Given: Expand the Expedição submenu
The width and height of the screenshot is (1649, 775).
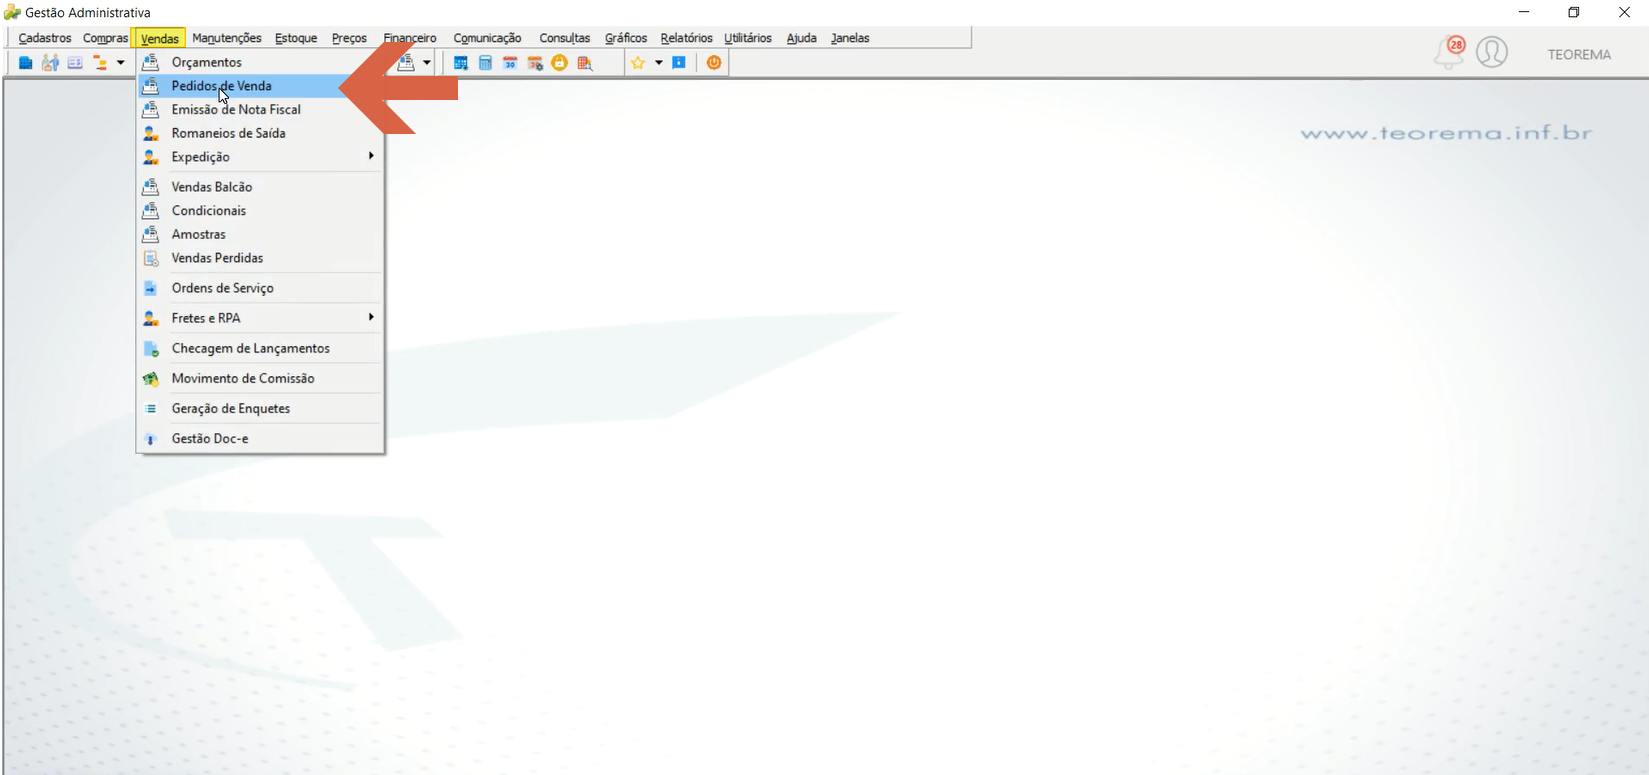Looking at the screenshot, I should pos(261,157).
